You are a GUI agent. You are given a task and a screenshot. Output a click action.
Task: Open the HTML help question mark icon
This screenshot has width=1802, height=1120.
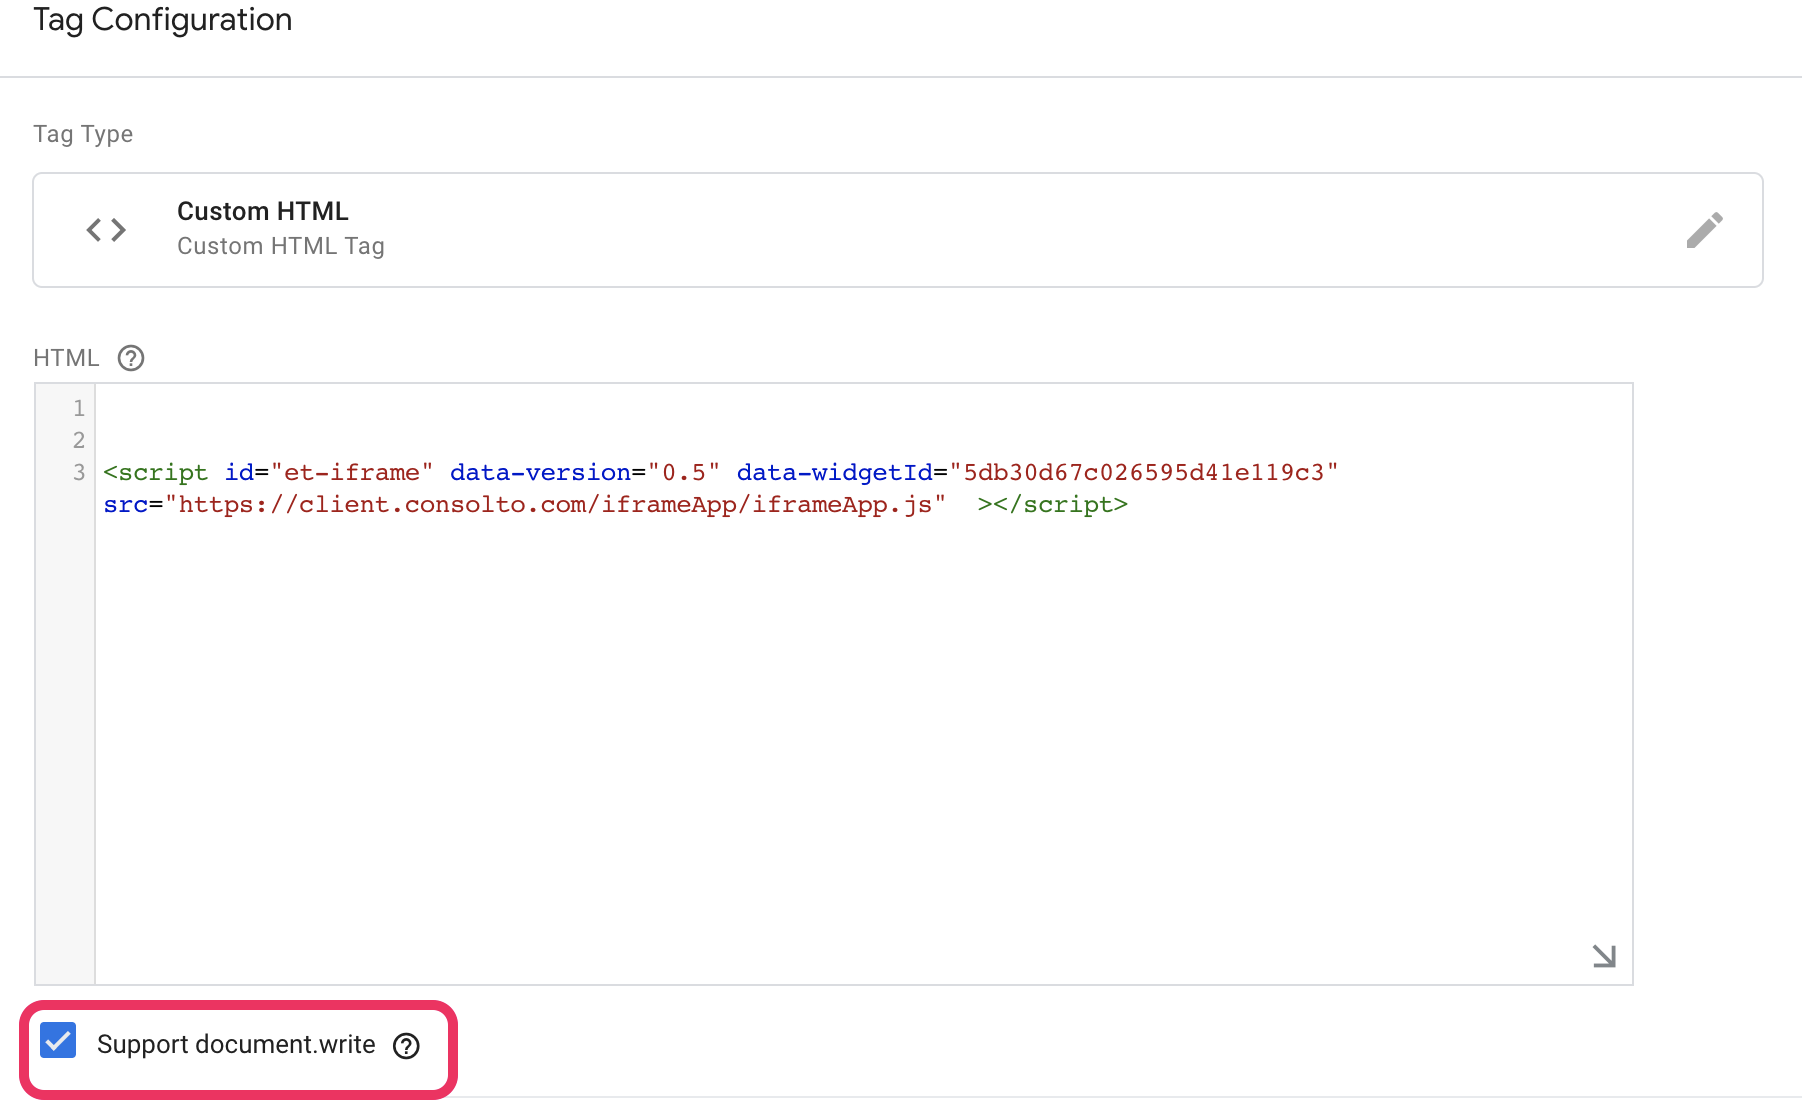click(x=131, y=358)
